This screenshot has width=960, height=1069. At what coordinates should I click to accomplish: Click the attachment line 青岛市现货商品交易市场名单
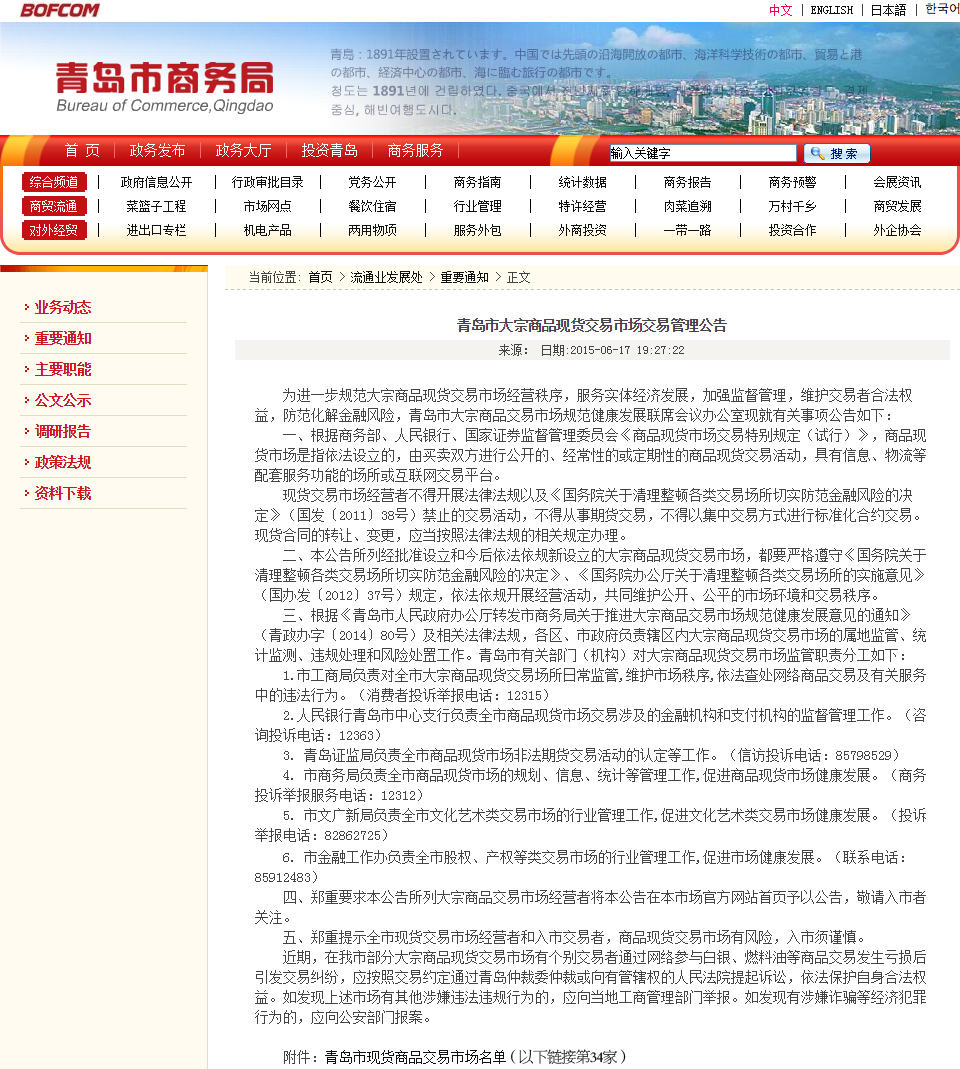tap(415, 1057)
